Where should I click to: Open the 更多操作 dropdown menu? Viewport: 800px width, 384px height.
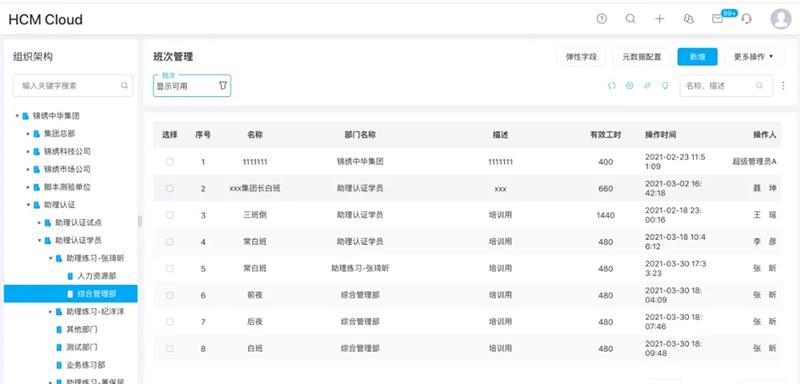click(x=754, y=57)
